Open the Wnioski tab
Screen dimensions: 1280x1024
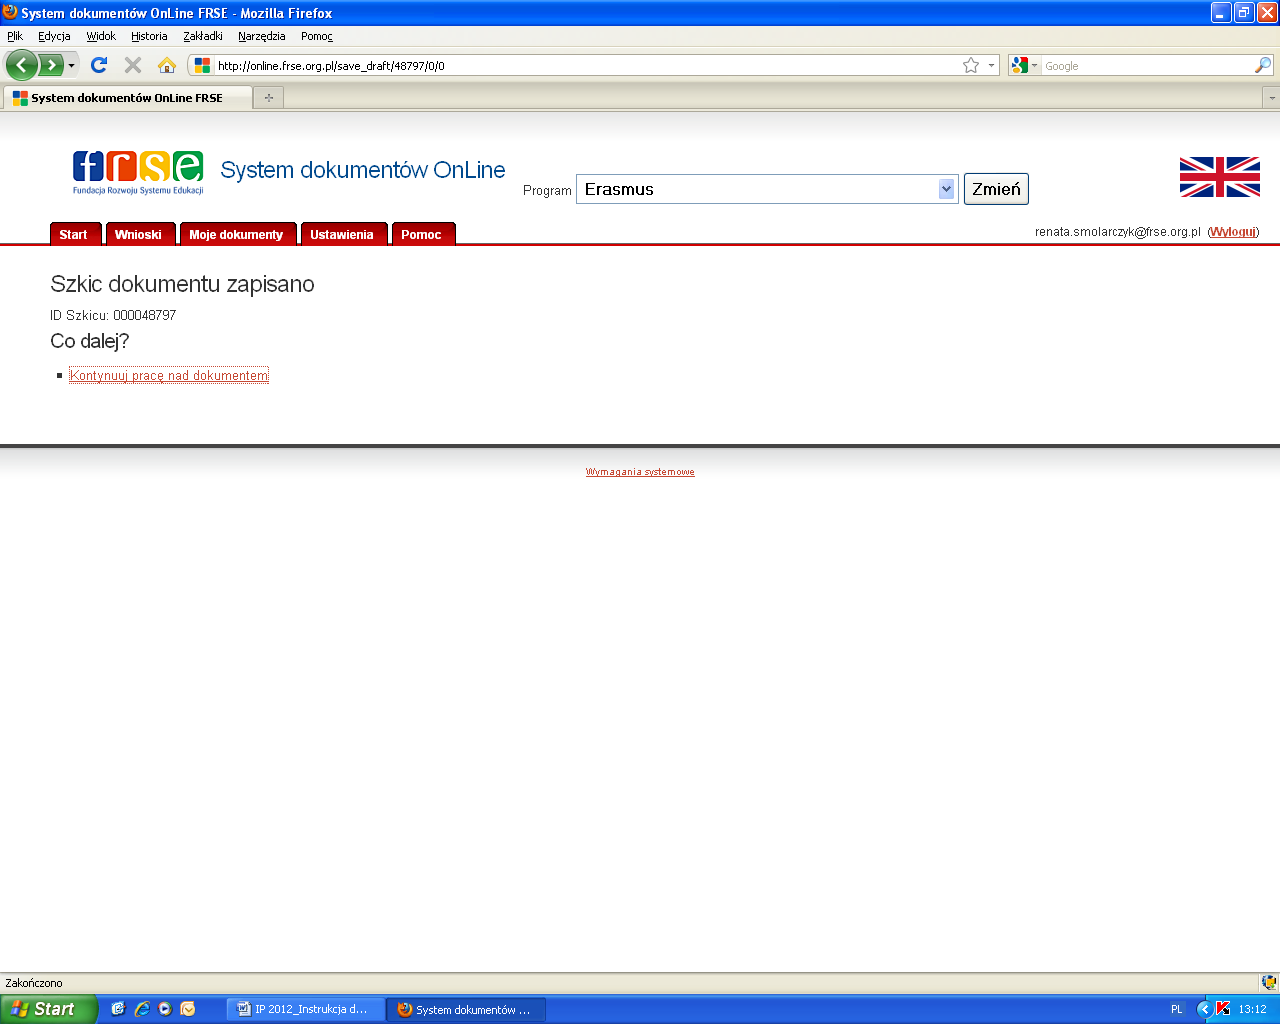140,234
